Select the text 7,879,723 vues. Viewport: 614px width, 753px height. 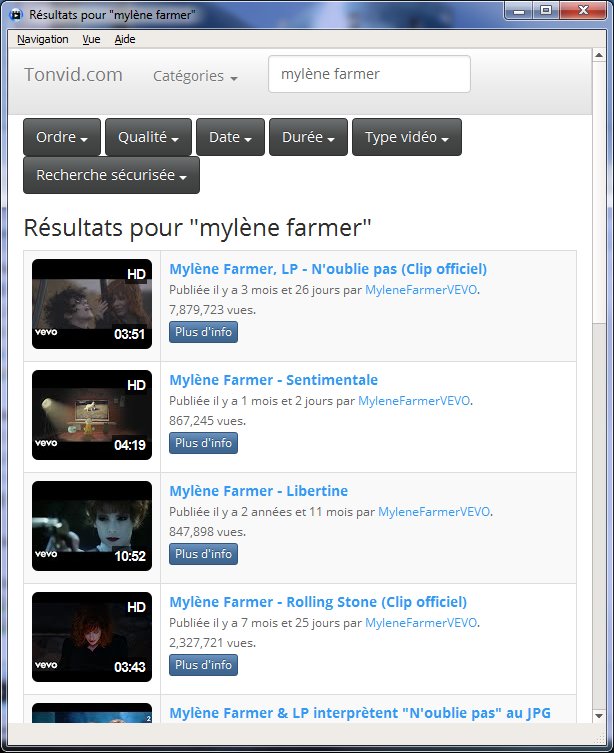click(212, 310)
